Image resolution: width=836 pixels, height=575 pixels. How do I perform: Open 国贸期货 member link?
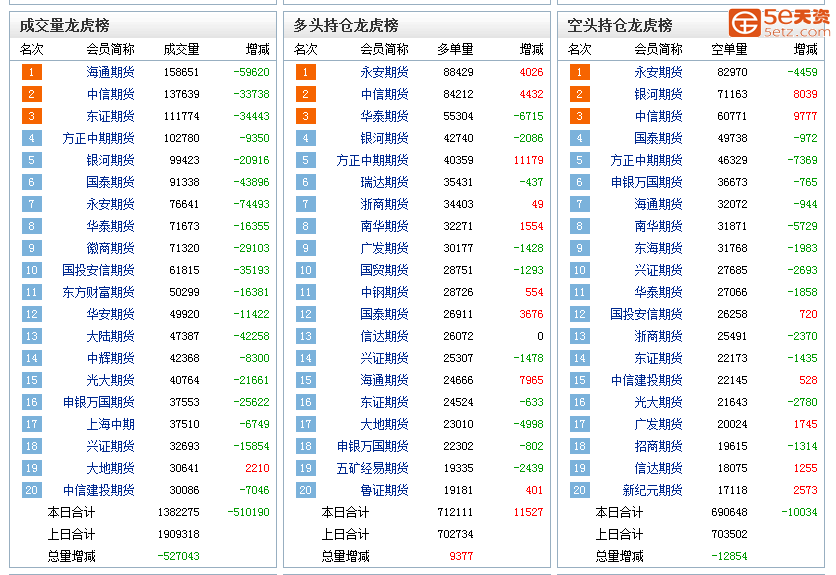click(384, 270)
